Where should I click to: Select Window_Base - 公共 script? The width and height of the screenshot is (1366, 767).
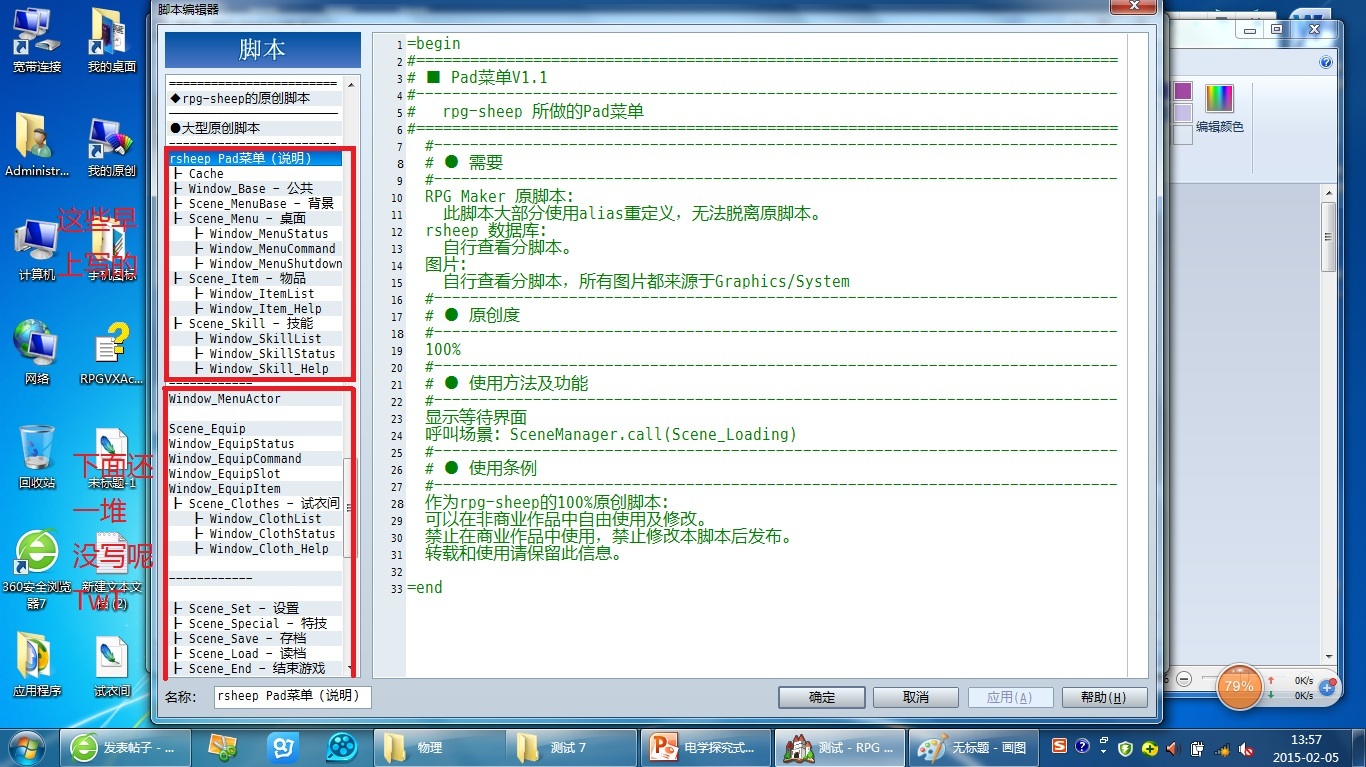point(255,188)
